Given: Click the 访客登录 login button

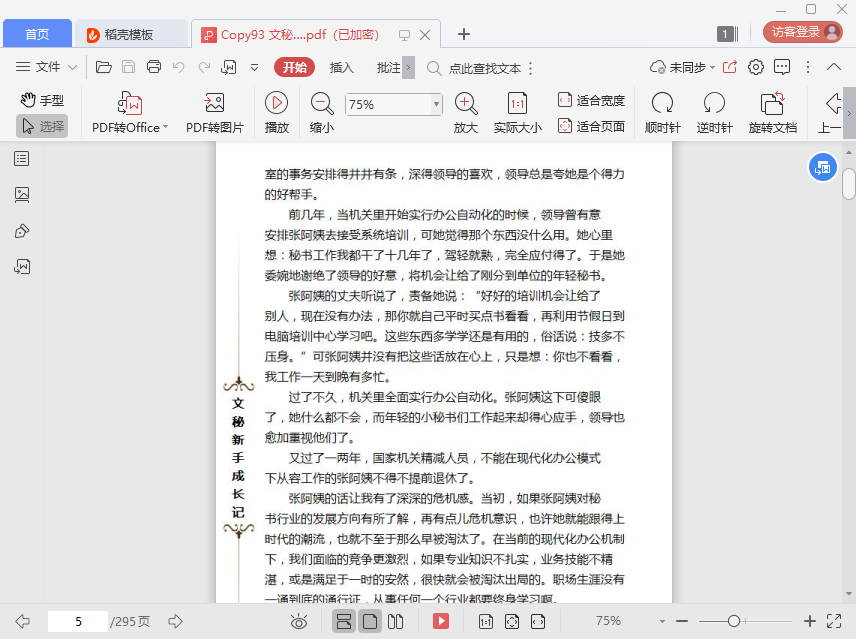Looking at the screenshot, I should (x=802, y=32).
